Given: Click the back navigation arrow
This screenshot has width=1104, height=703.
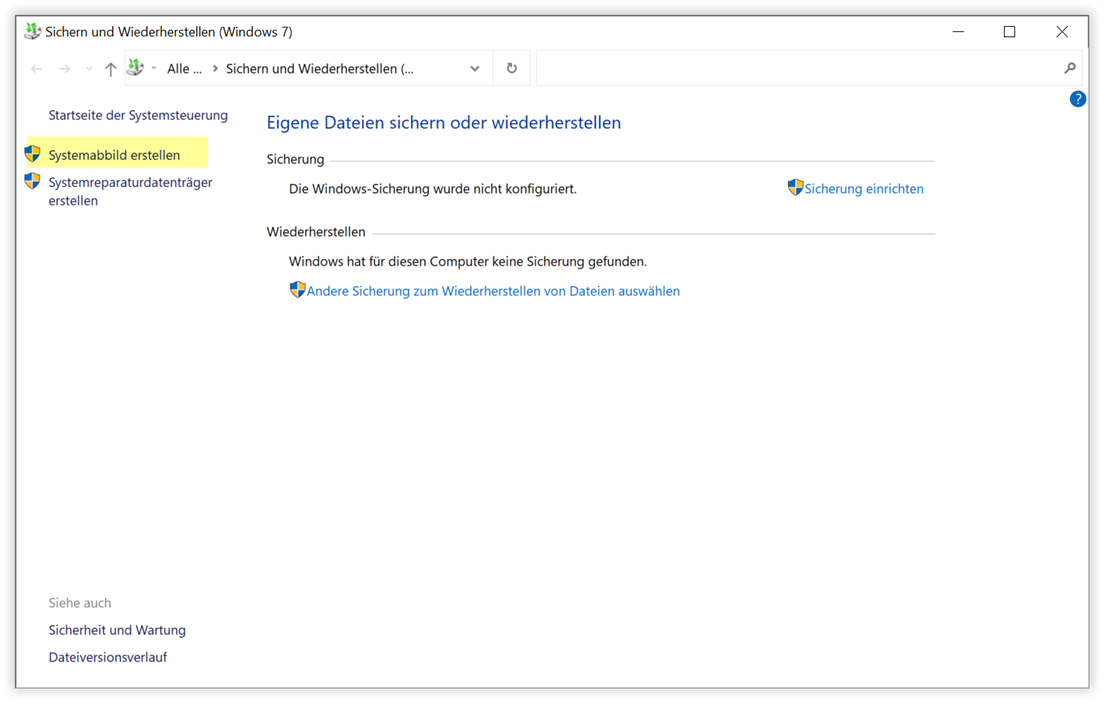Looking at the screenshot, I should coord(37,68).
